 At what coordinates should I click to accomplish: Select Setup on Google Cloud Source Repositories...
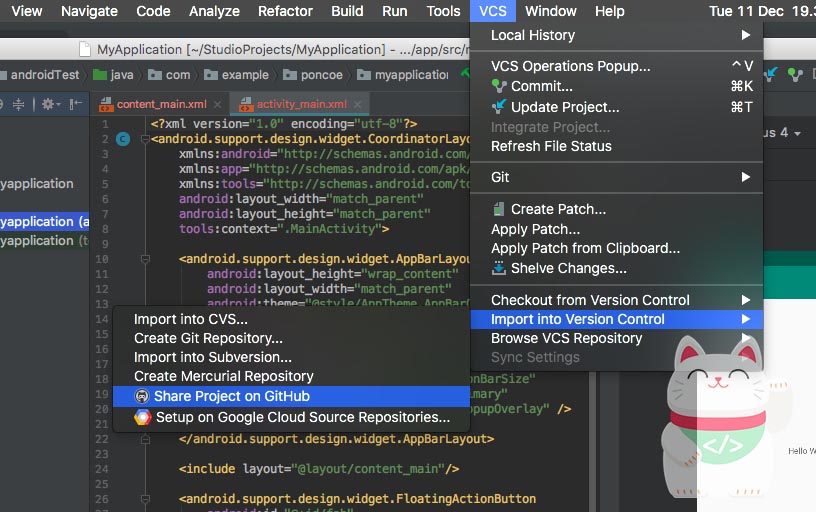click(291, 417)
